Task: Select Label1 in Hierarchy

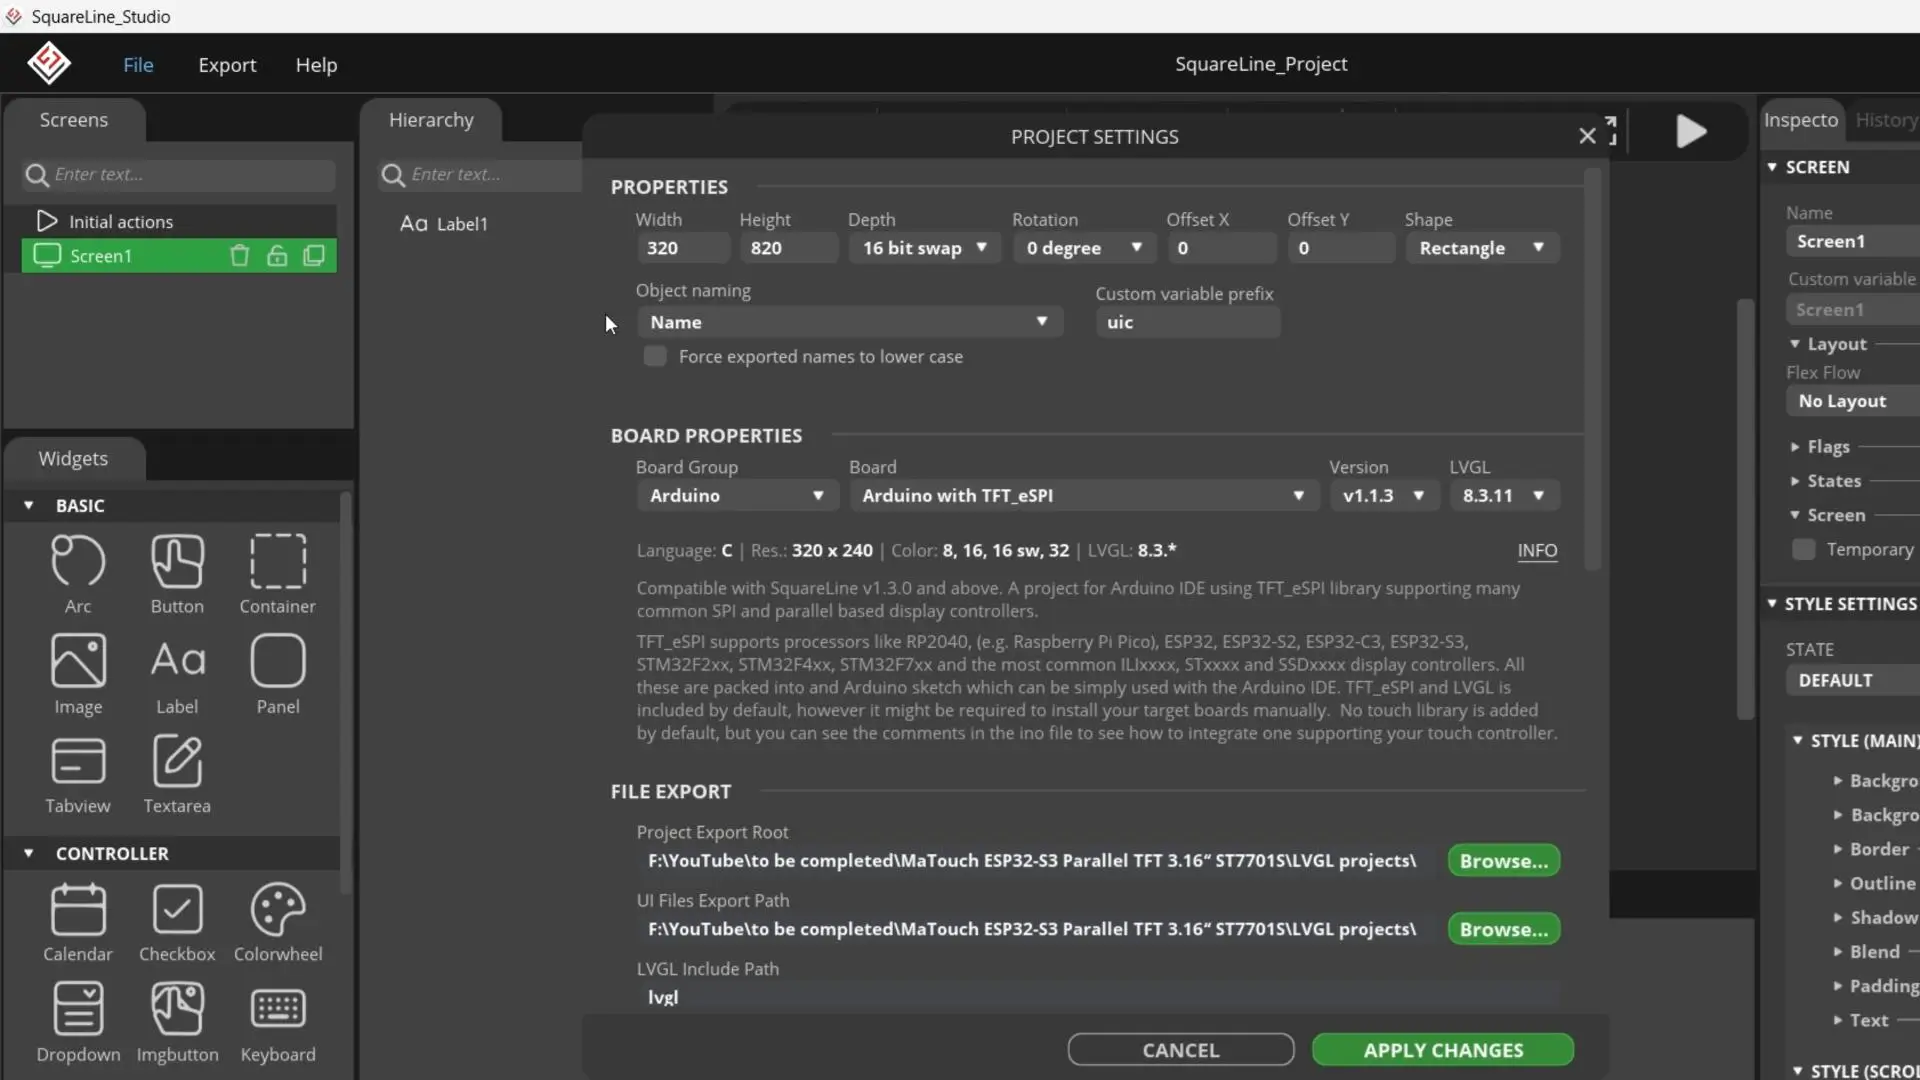Action: [x=444, y=224]
